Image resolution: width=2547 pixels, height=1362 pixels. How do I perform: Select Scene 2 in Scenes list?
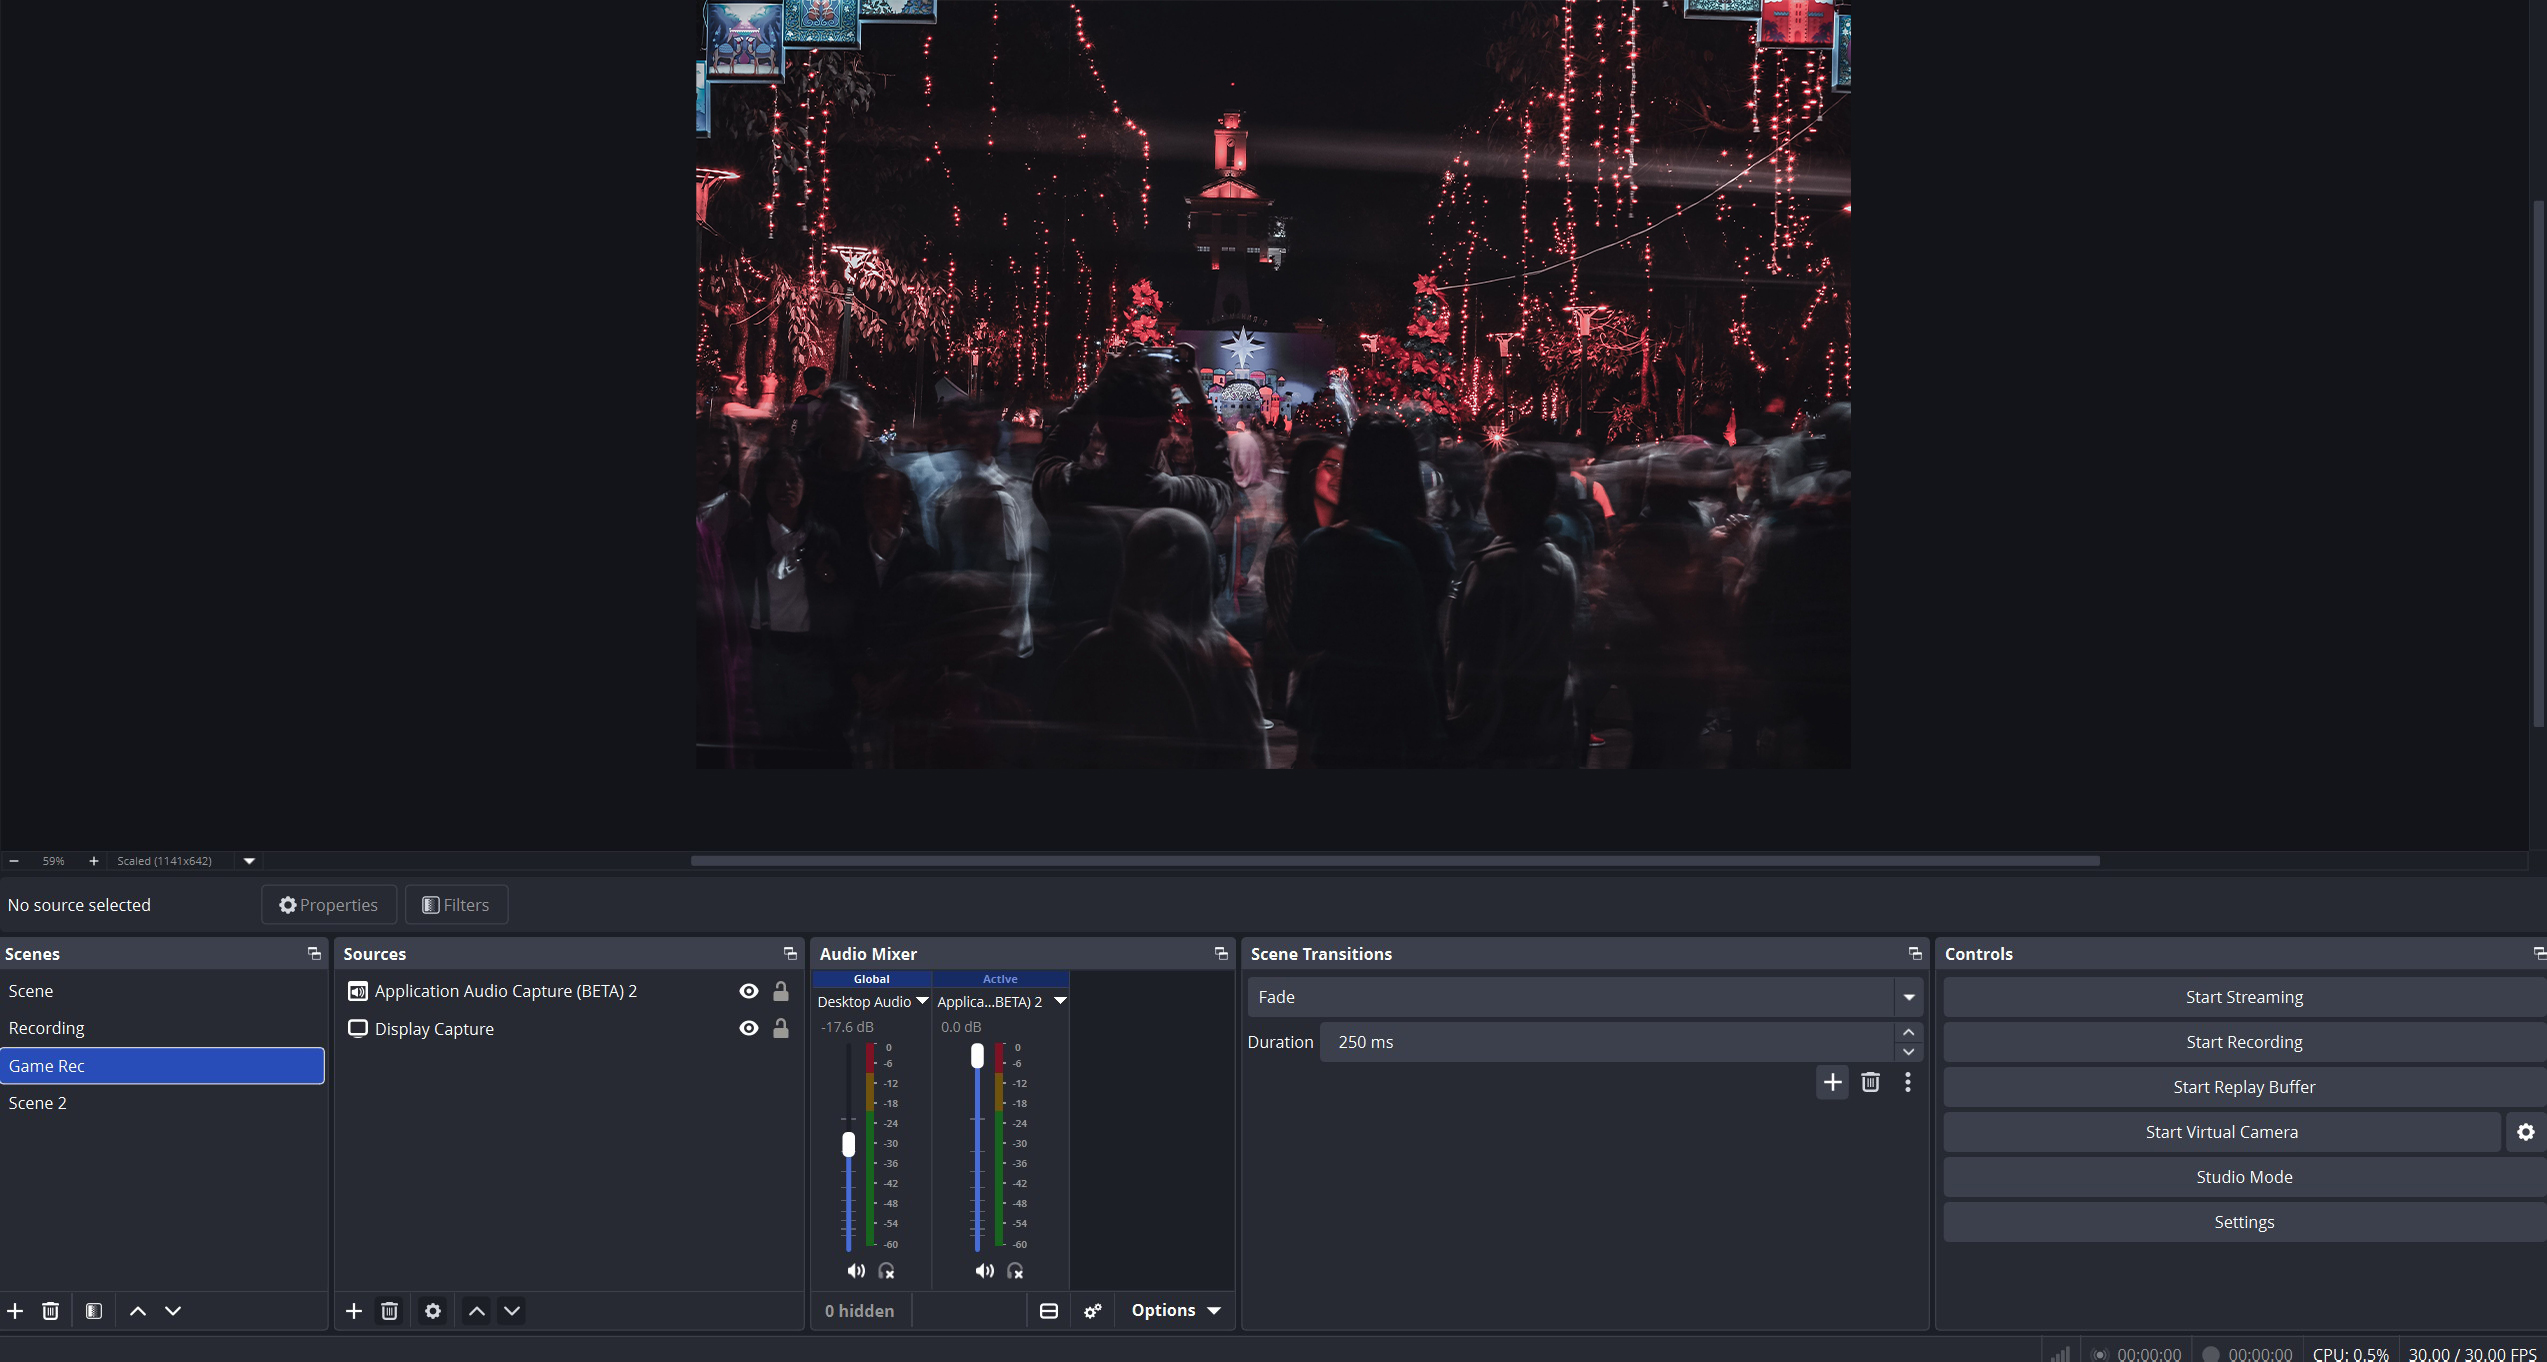pyautogui.click(x=162, y=1103)
